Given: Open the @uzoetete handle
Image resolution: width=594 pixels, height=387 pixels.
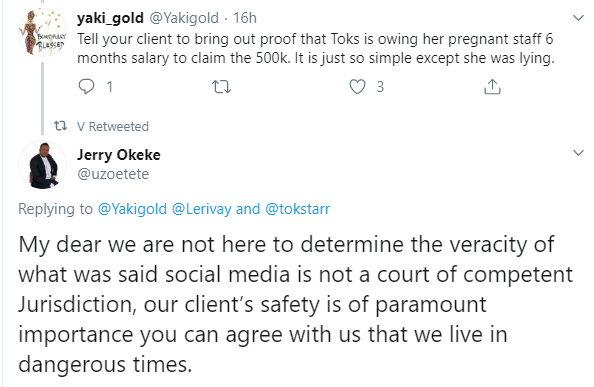Looking at the screenshot, I should (113, 174).
